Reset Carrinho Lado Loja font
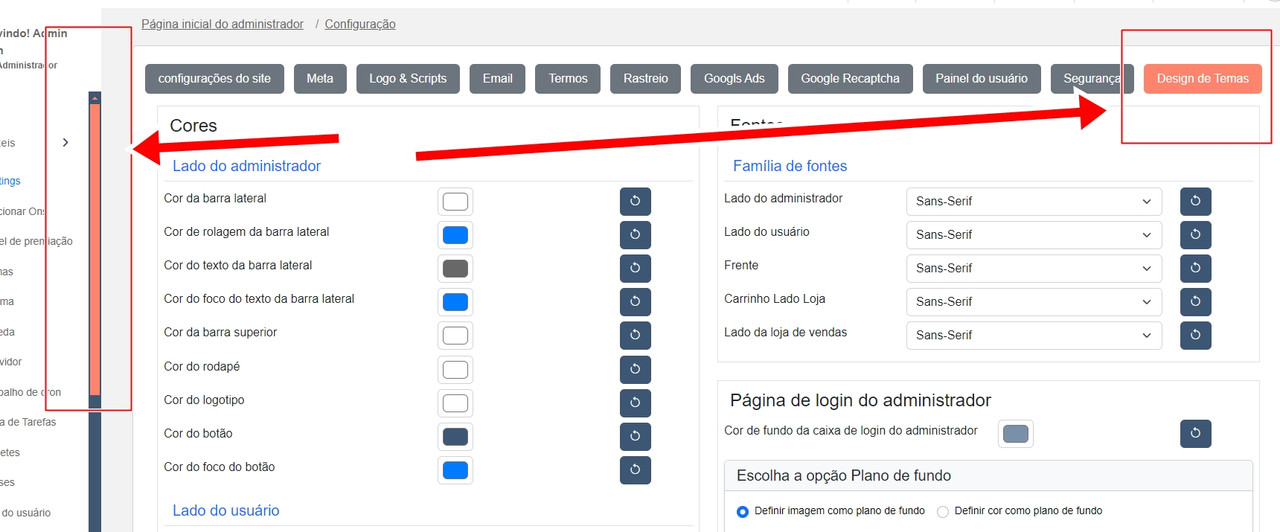1280x532 pixels. 1196,301
